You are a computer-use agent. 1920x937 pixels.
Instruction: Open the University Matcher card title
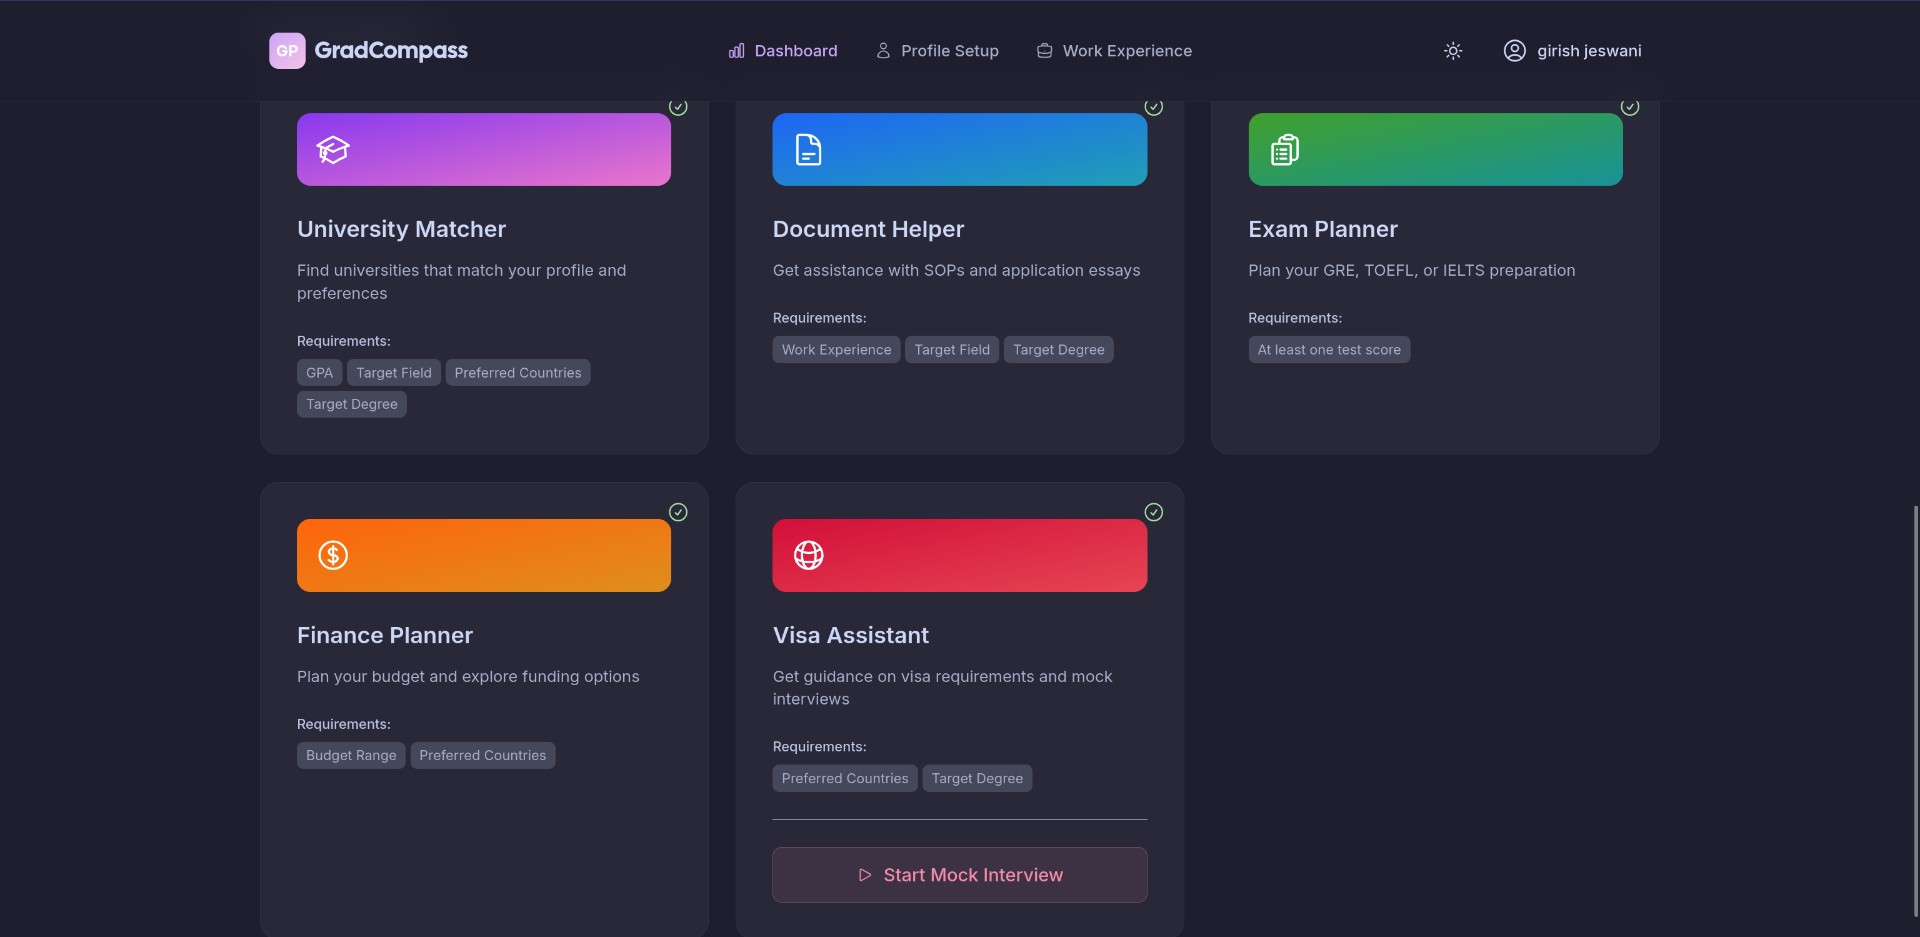point(401,229)
